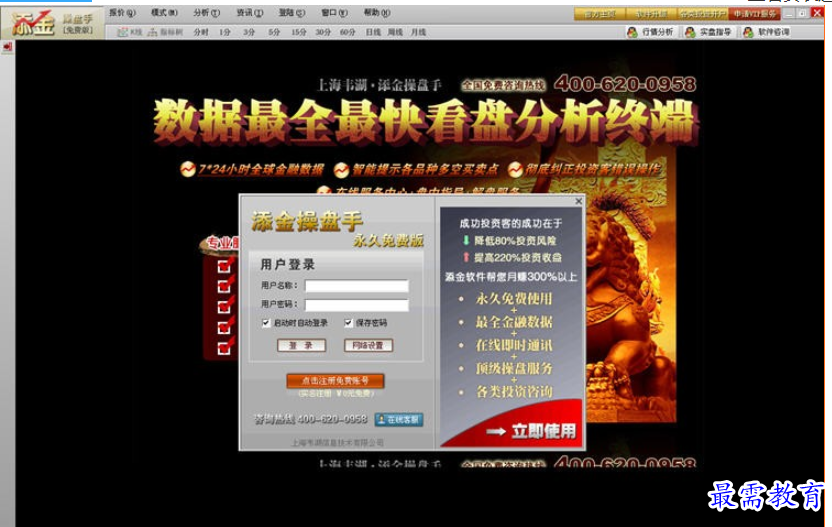Viewport: 832px width, 527px height.
Task: Select the 30分 timeframe
Action: (x=323, y=32)
